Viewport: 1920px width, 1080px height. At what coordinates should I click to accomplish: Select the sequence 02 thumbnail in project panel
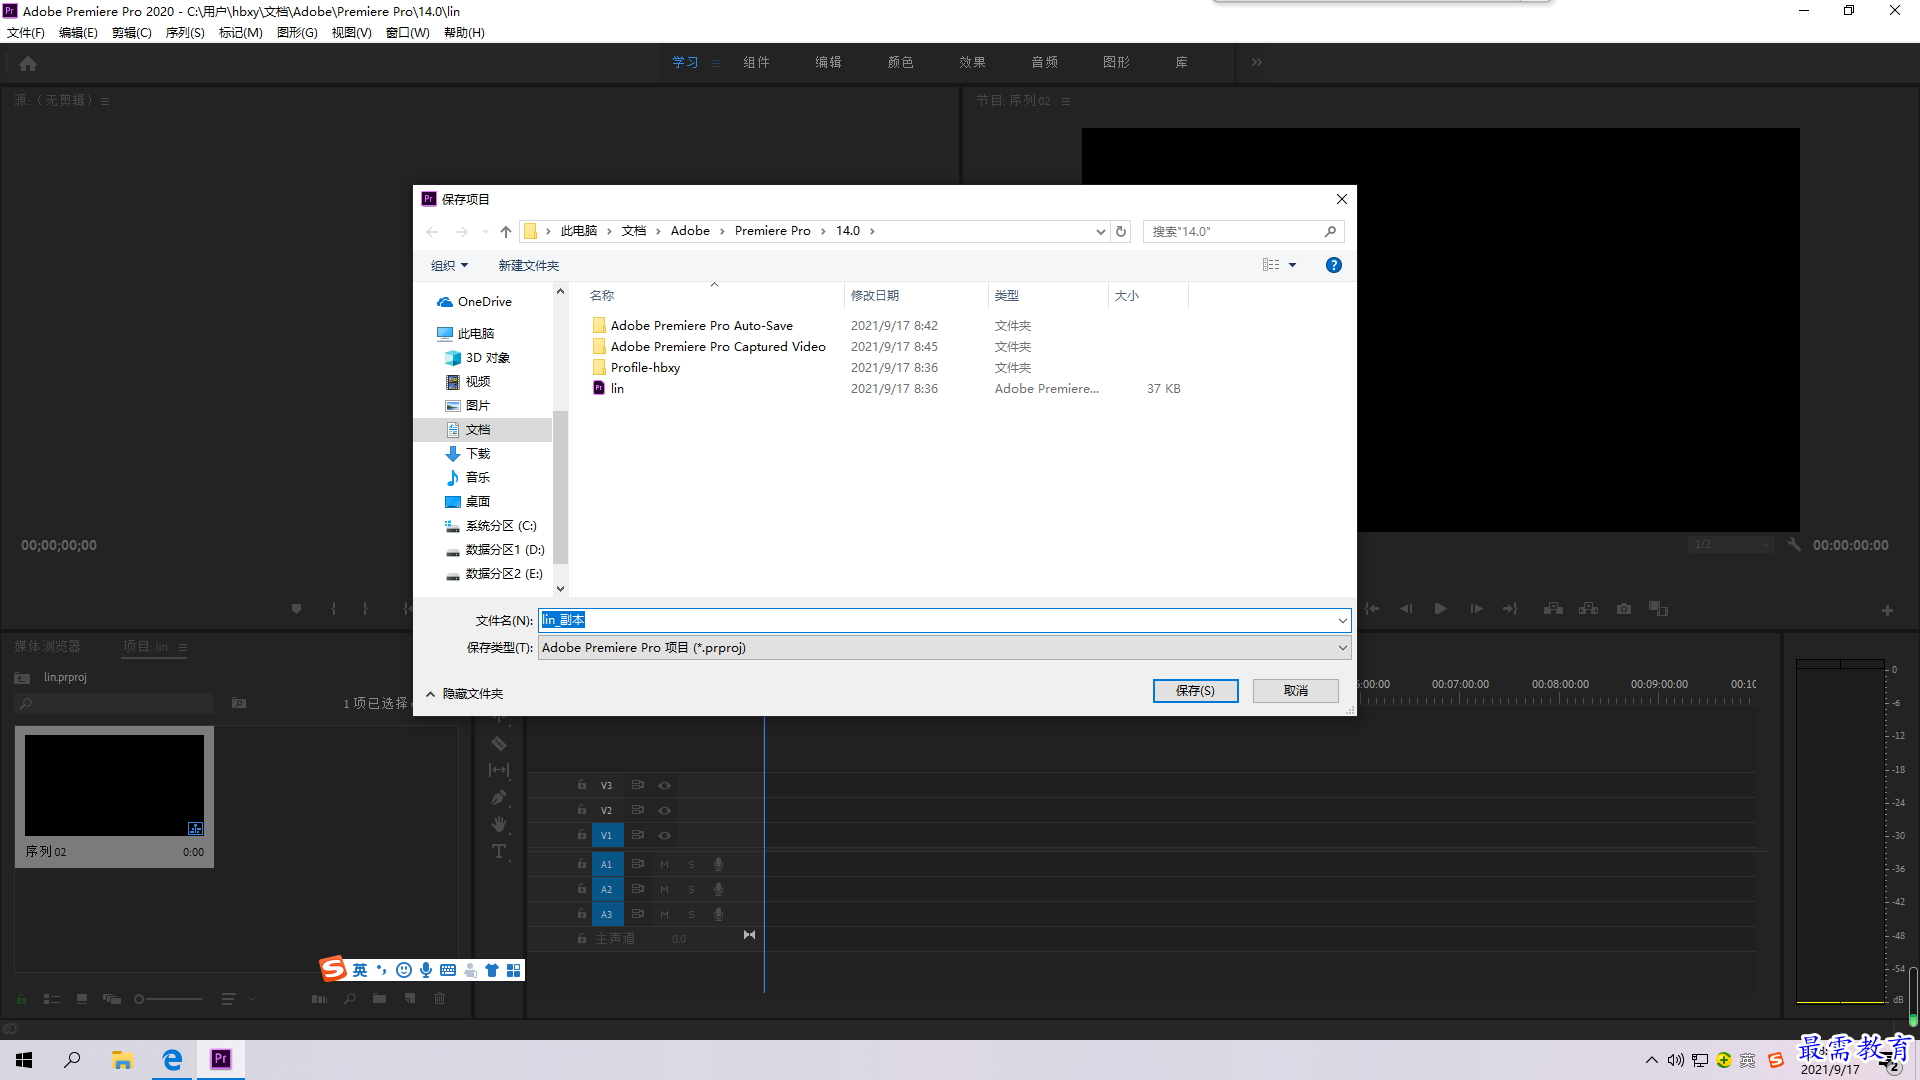click(114, 785)
